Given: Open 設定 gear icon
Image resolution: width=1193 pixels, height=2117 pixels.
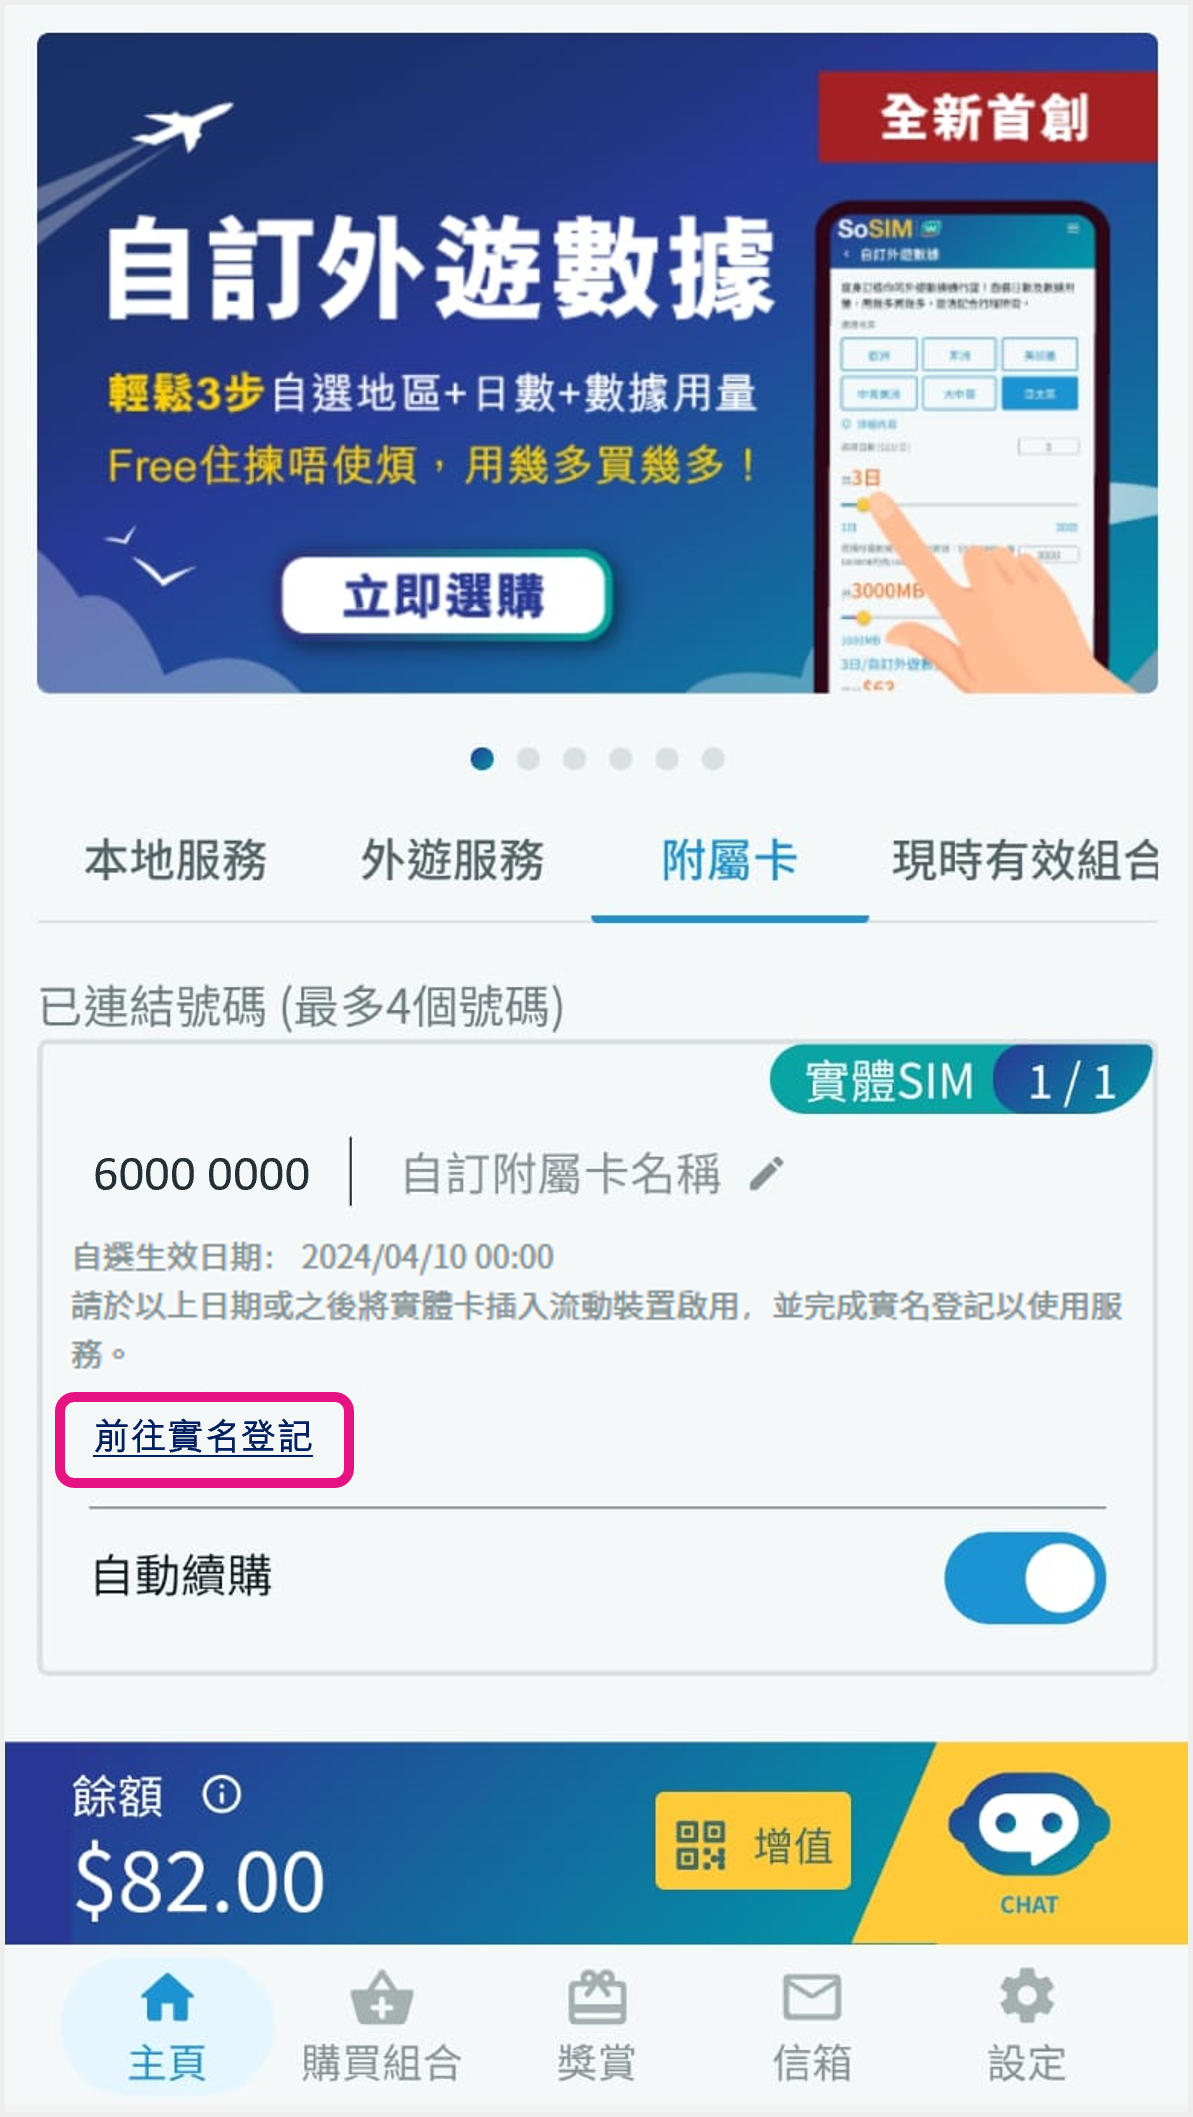Looking at the screenshot, I should (1027, 1996).
